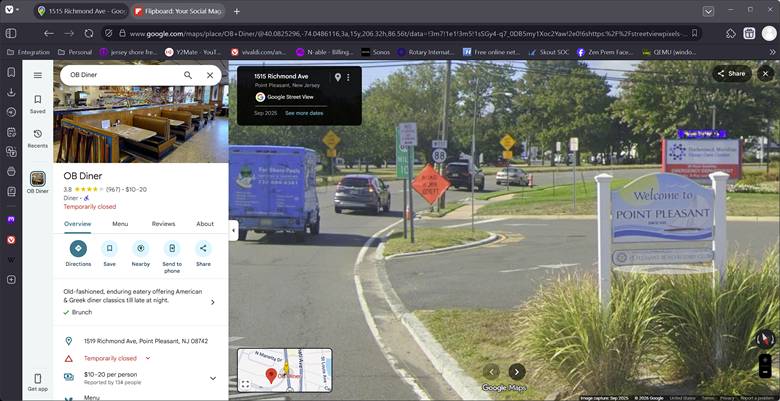Open Street View three-dot options menu
780x401 pixels.
[x=349, y=77]
